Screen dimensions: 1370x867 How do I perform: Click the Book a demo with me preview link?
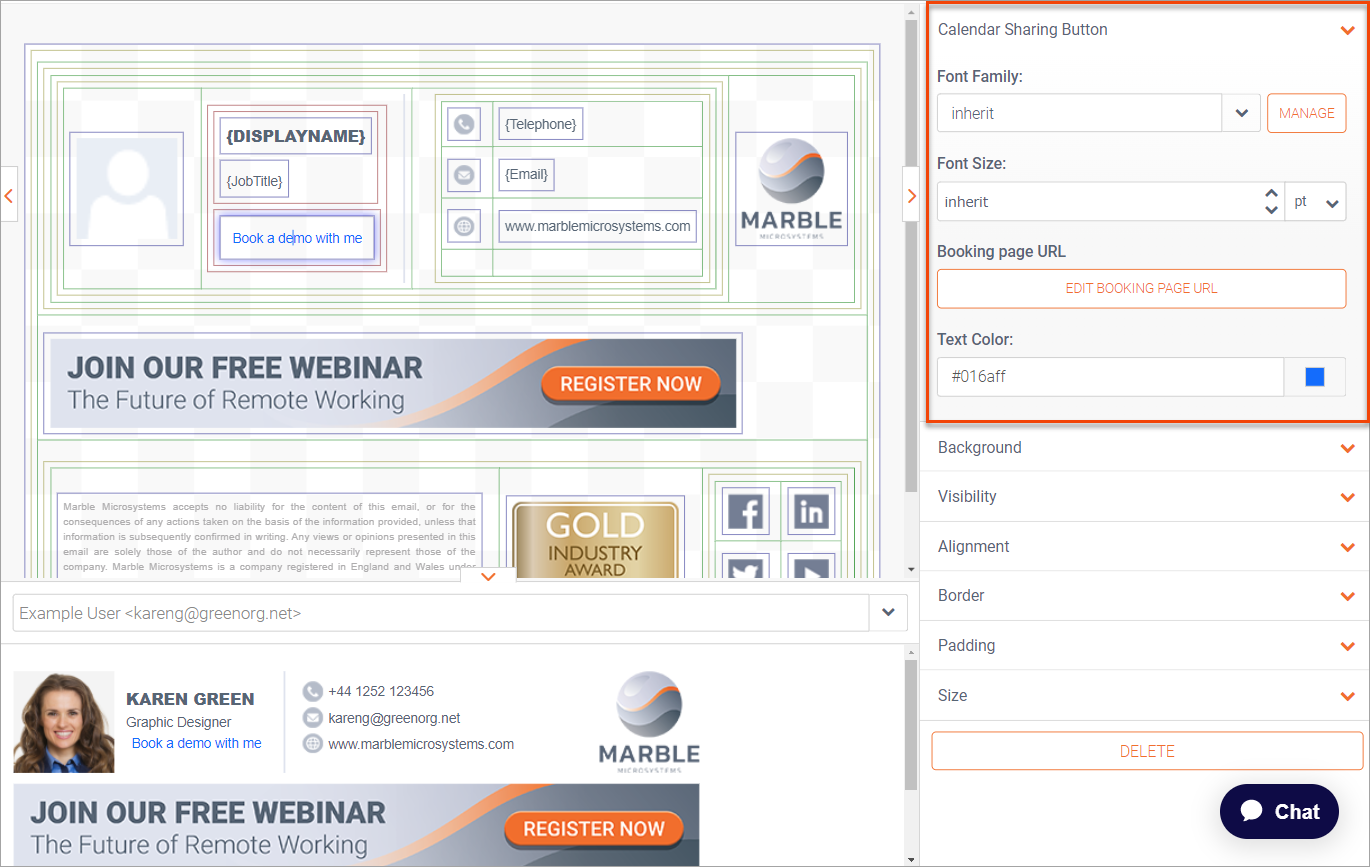197,743
